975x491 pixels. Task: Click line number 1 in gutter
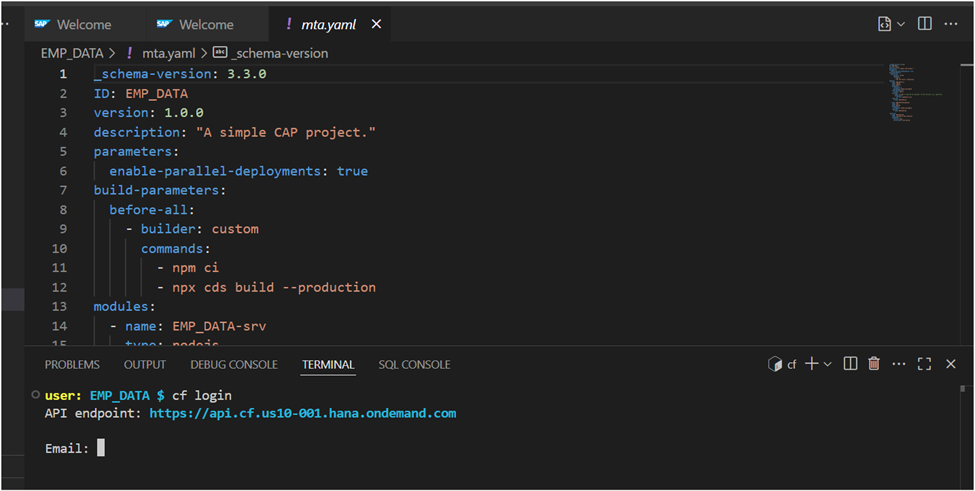[63, 74]
